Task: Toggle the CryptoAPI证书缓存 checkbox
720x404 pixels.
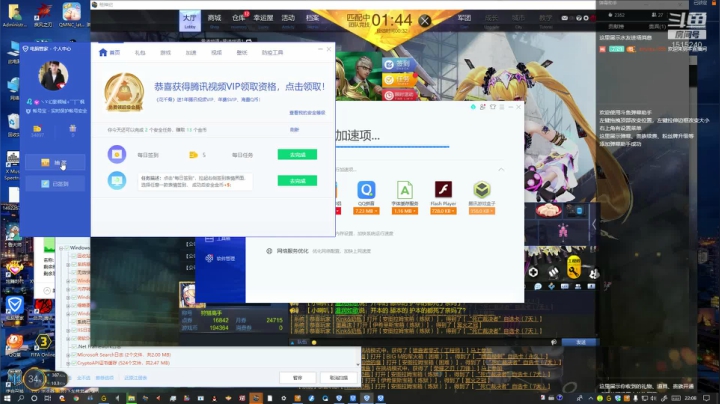Action: 73,363
